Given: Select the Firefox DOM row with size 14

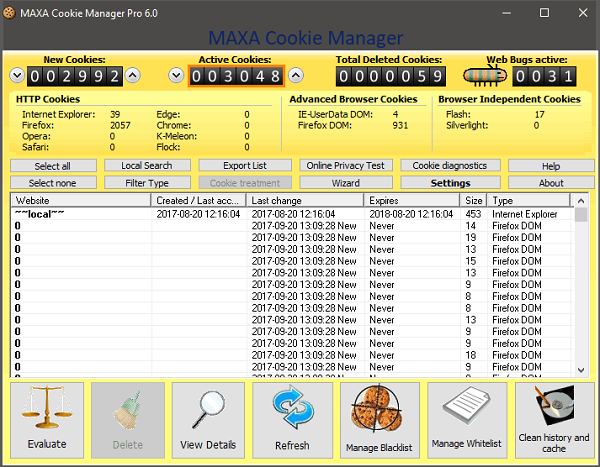Looking at the screenshot, I should pos(293,226).
